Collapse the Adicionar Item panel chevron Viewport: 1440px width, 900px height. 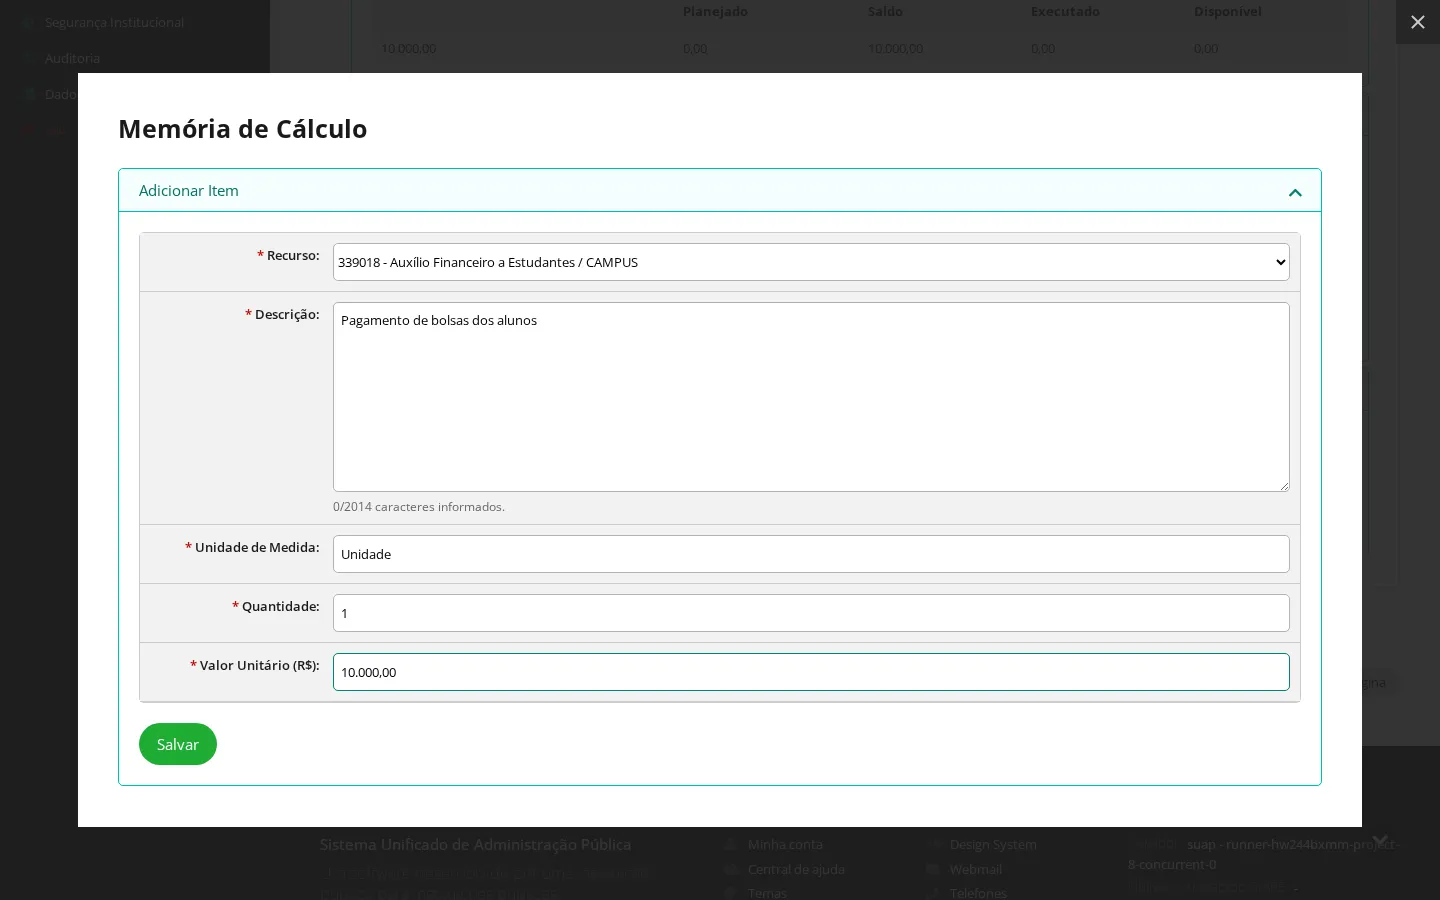[1295, 192]
